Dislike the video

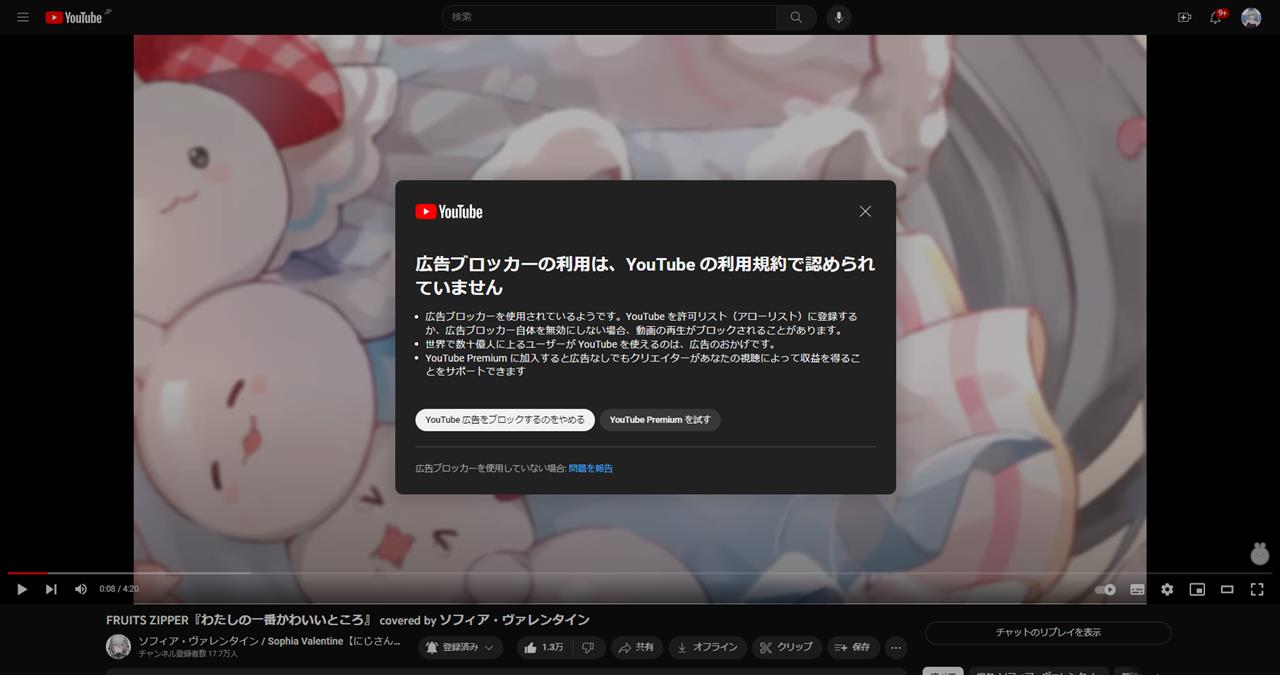pyautogui.click(x=588, y=647)
